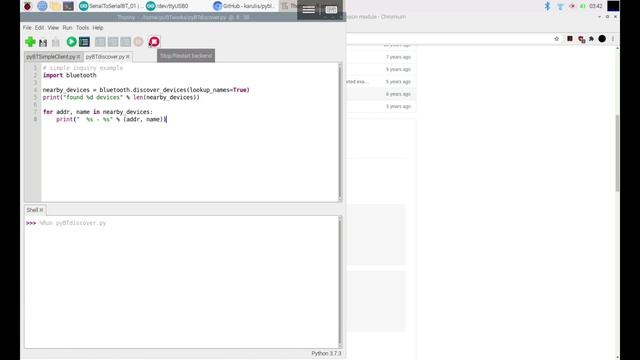Open Chromium three-dot menu
Screen dimensions: 640x360
click(x=613, y=39)
